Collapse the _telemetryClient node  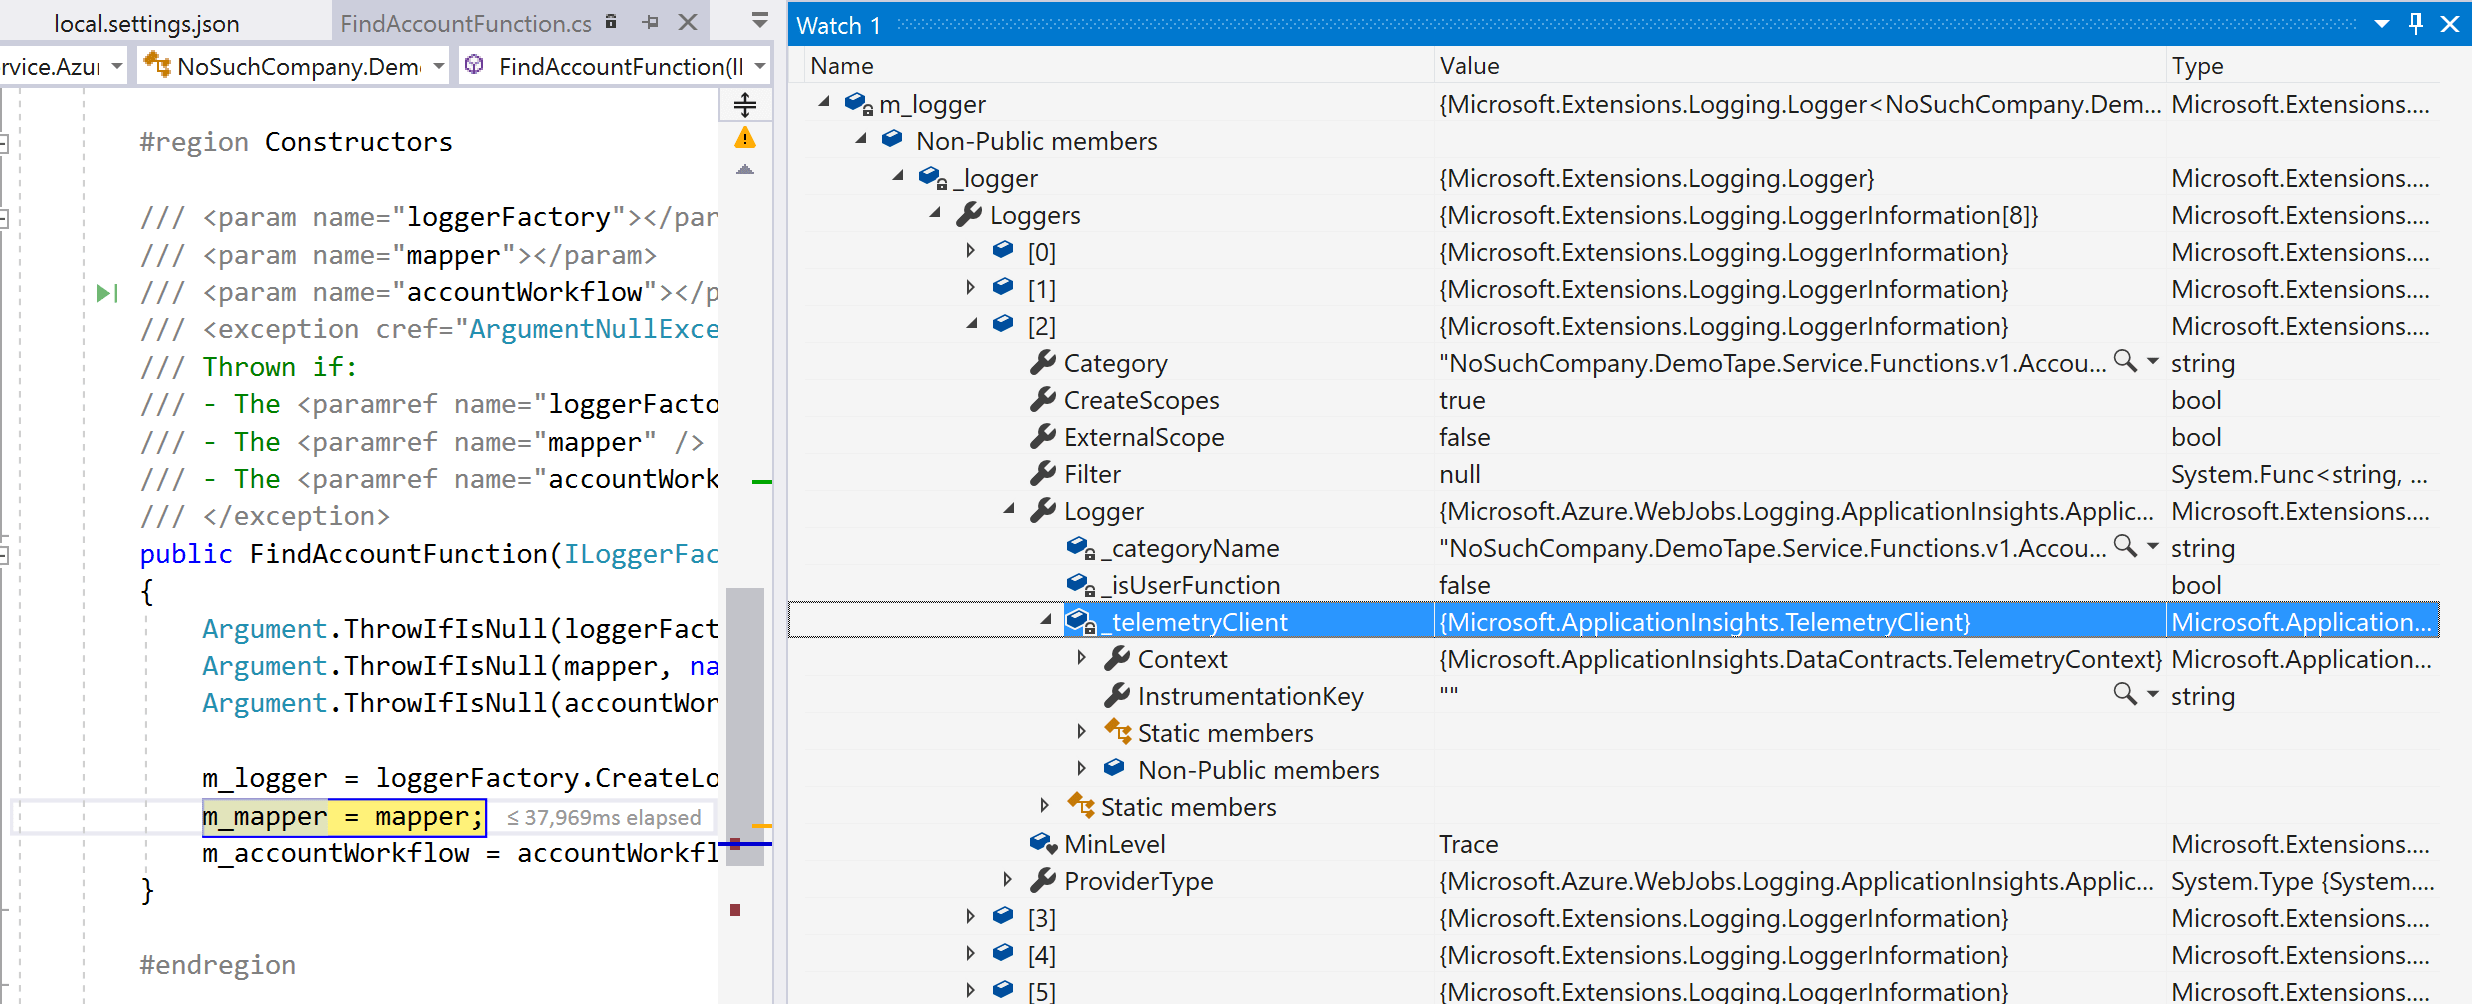pos(1046,620)
